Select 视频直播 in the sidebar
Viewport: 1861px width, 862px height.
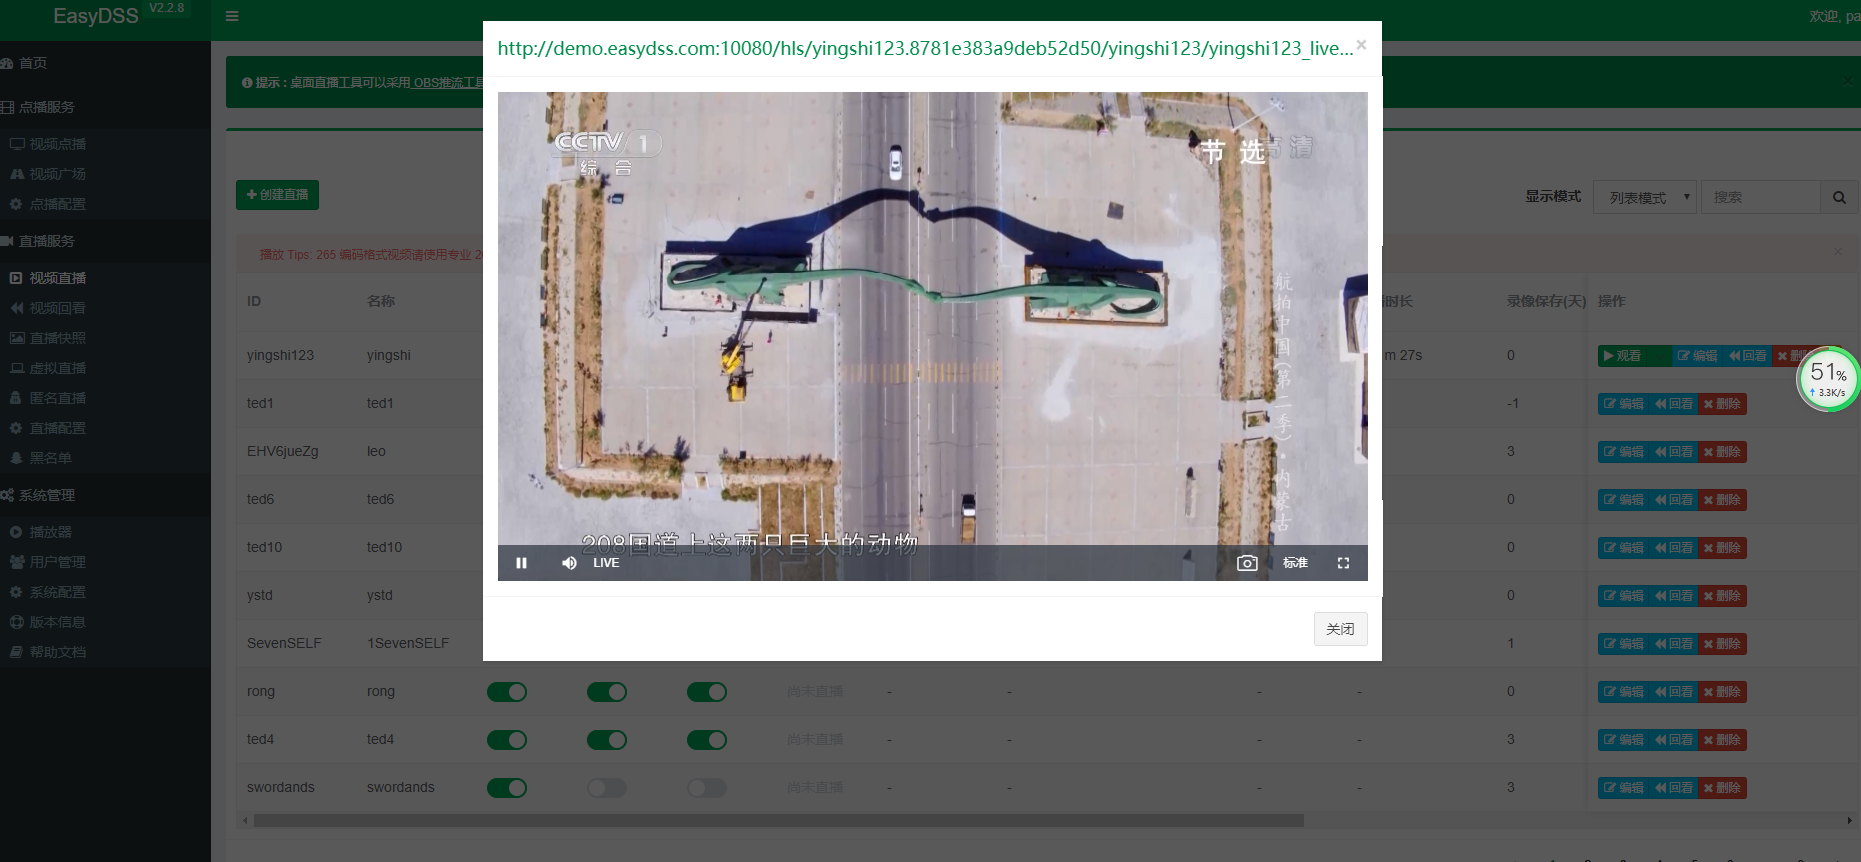57,278
